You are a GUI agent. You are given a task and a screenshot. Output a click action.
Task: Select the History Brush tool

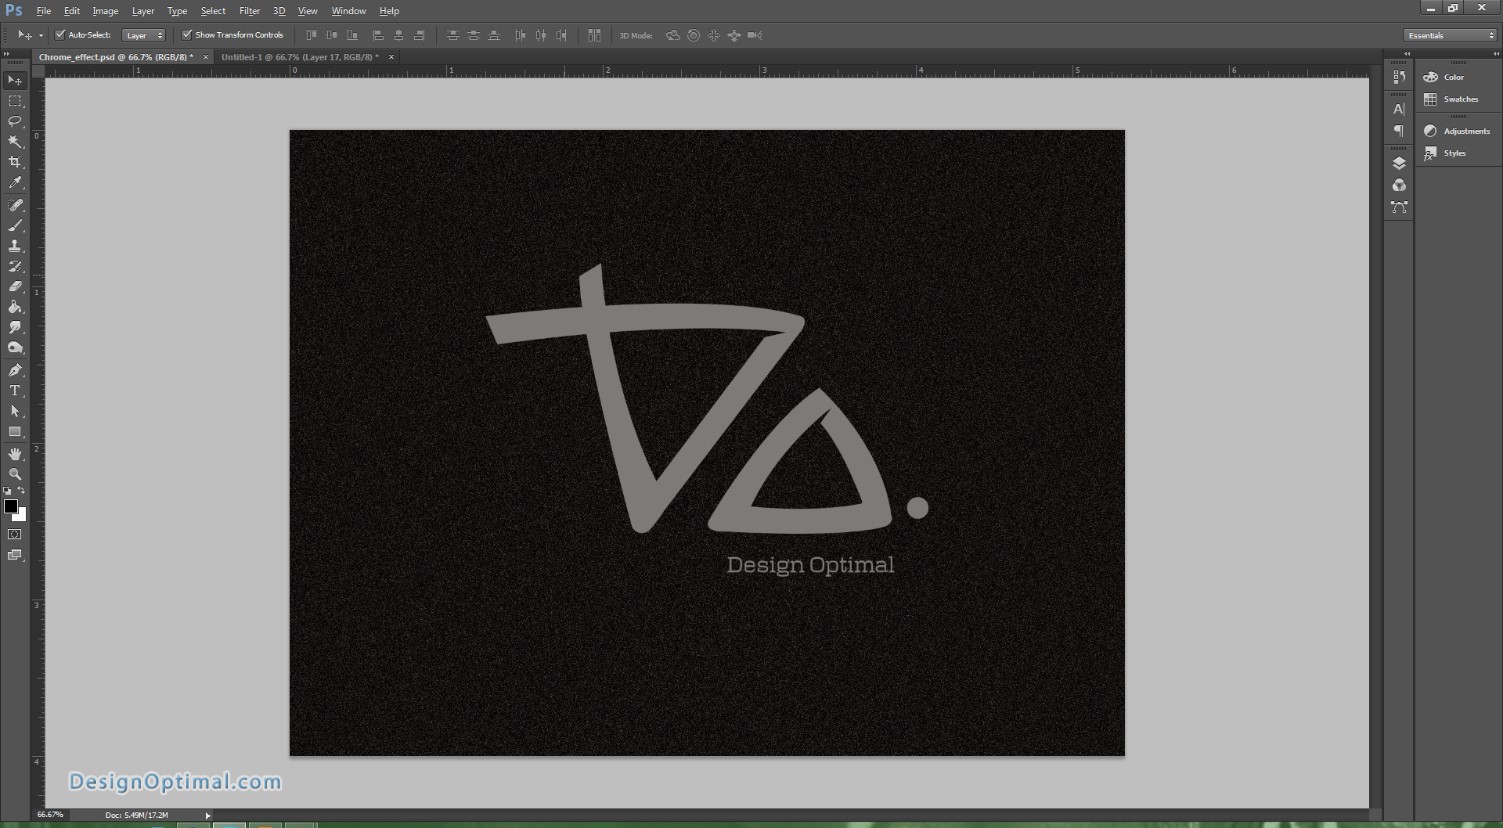(15, 266)
